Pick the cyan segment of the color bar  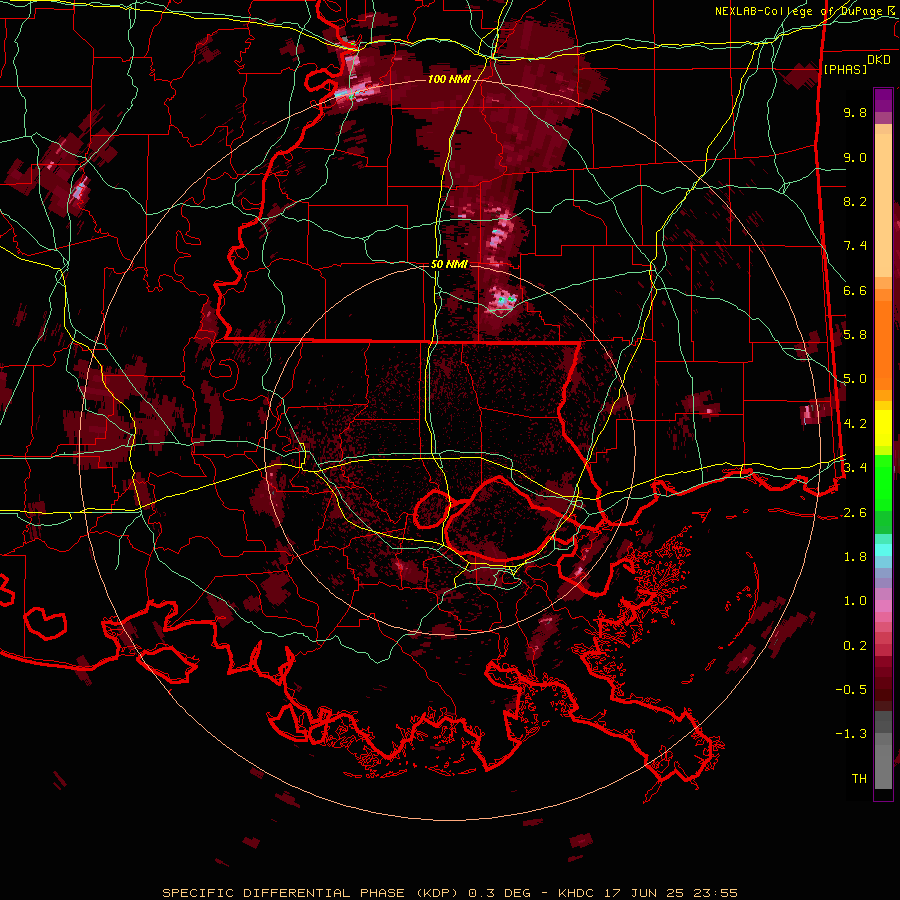(883, 550)
